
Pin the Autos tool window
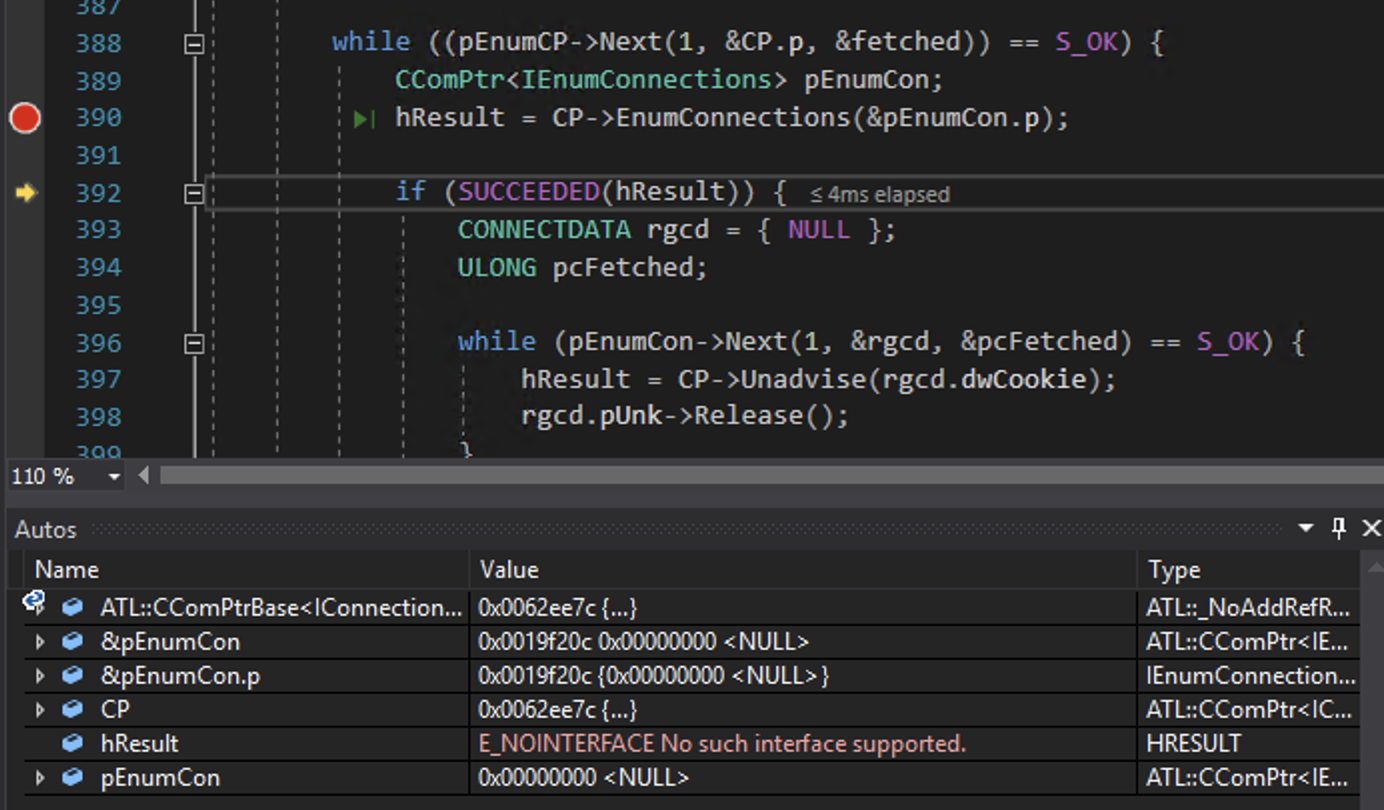pos(1339,528)
